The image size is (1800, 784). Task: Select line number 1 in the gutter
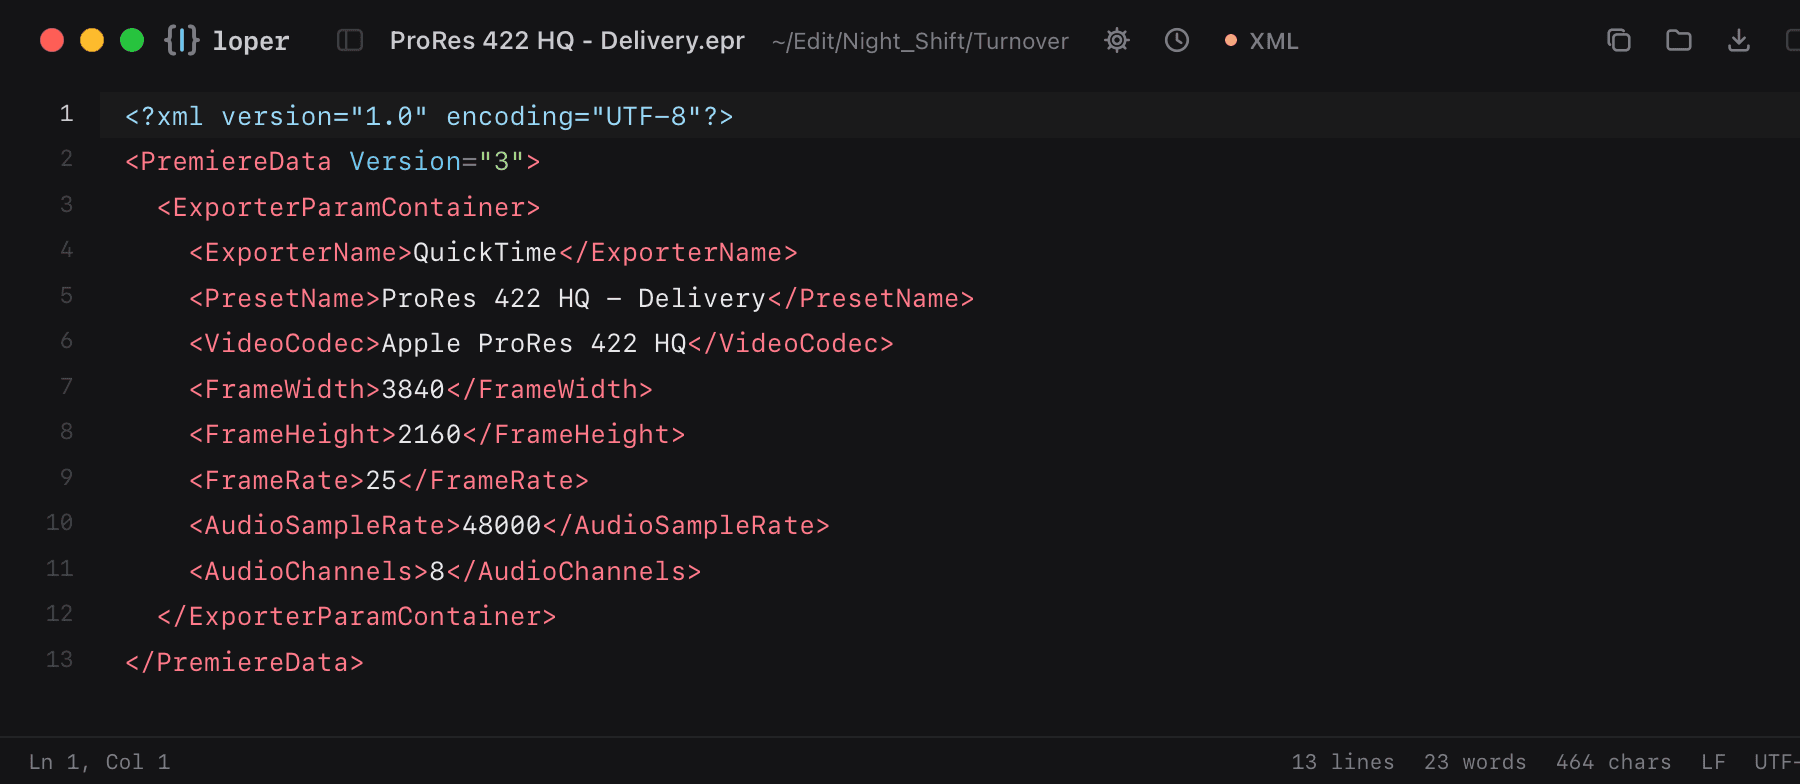(x=66, y=114)
